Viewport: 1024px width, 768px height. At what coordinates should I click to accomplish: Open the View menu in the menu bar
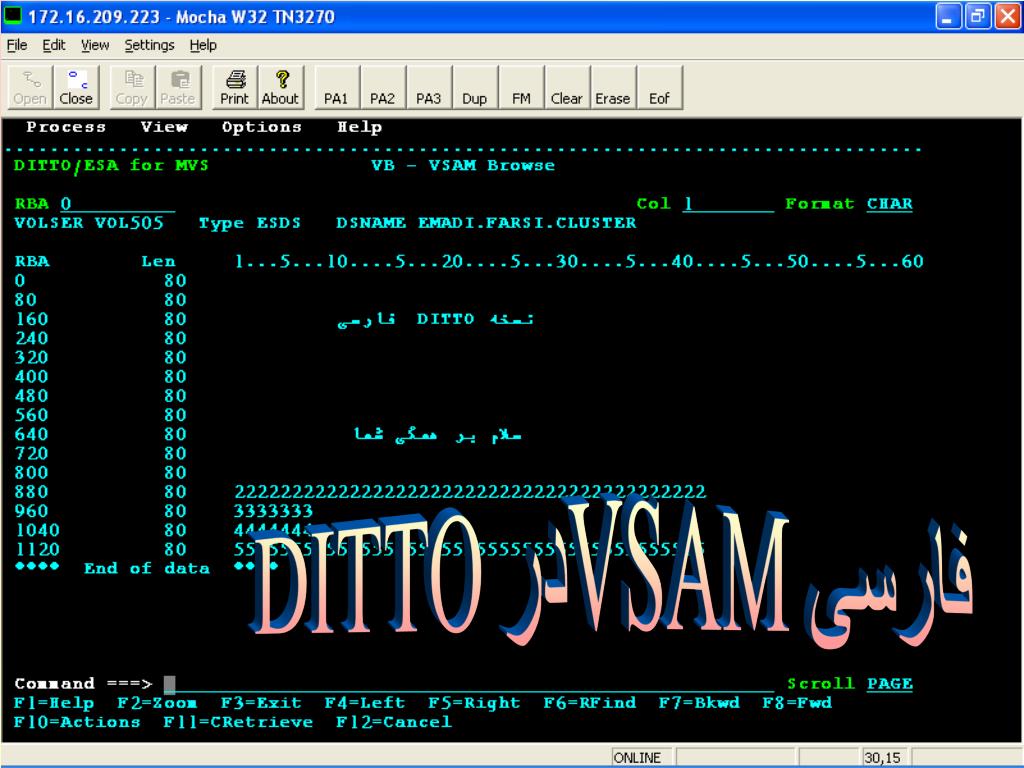(x=95, y=45)
